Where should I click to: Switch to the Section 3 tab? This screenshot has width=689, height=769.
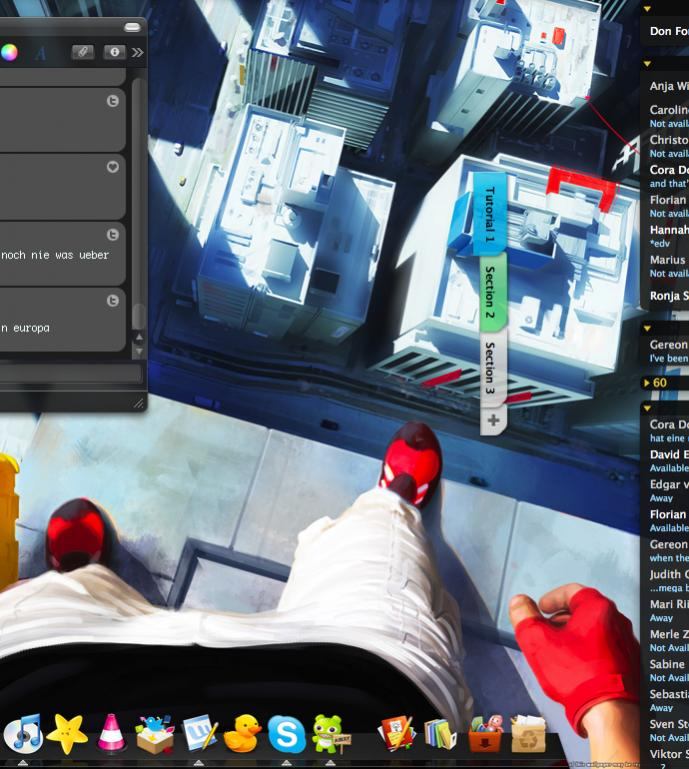click(492, 368)
